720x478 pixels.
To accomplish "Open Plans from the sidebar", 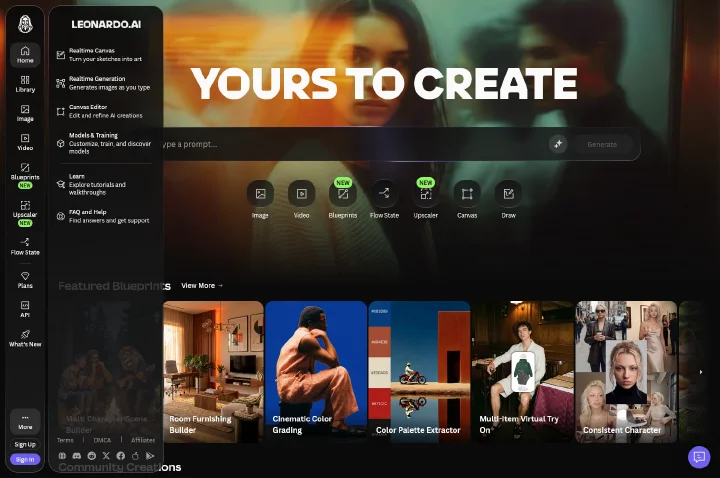I will pos(25,280).
